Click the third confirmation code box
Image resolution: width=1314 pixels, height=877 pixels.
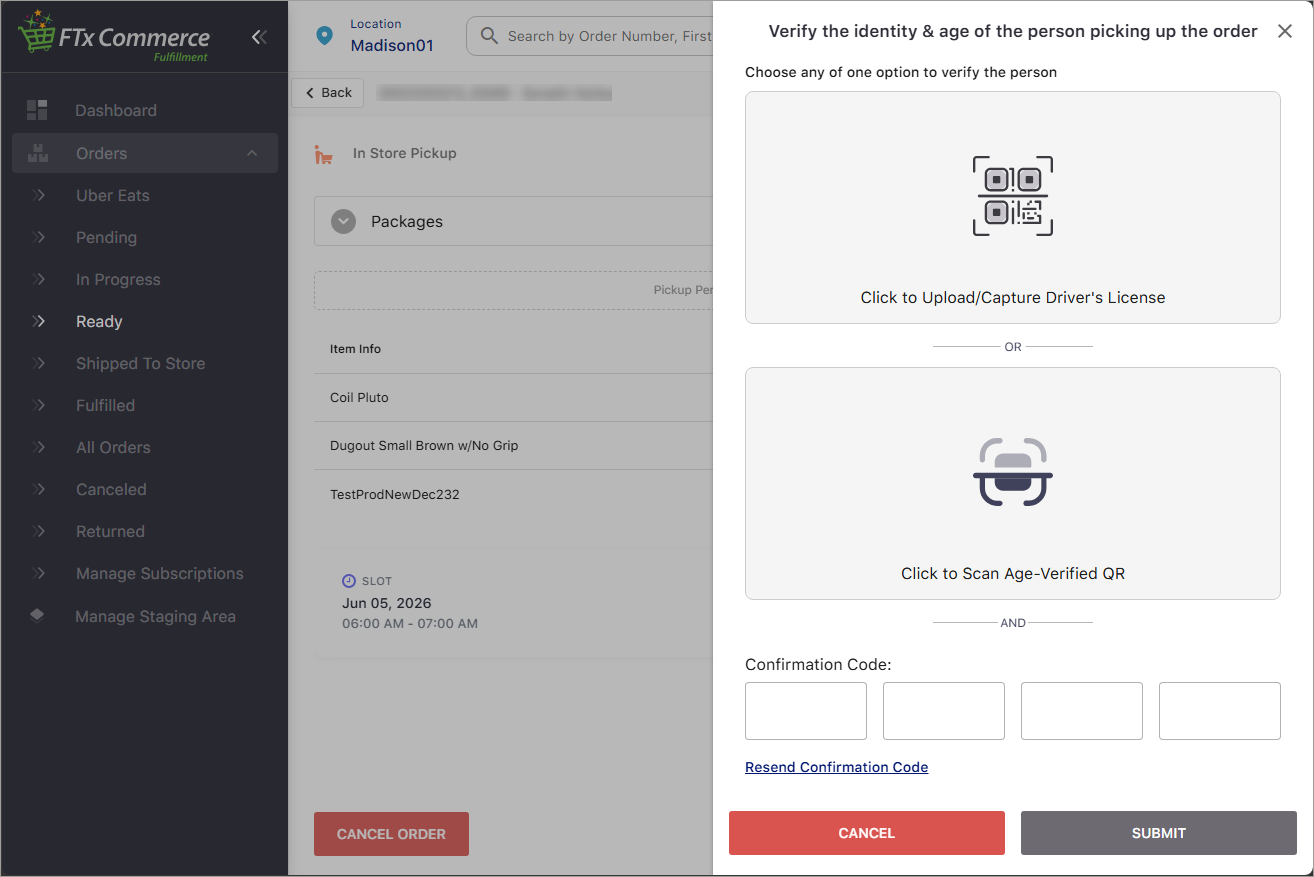[x=1082, y=711]
